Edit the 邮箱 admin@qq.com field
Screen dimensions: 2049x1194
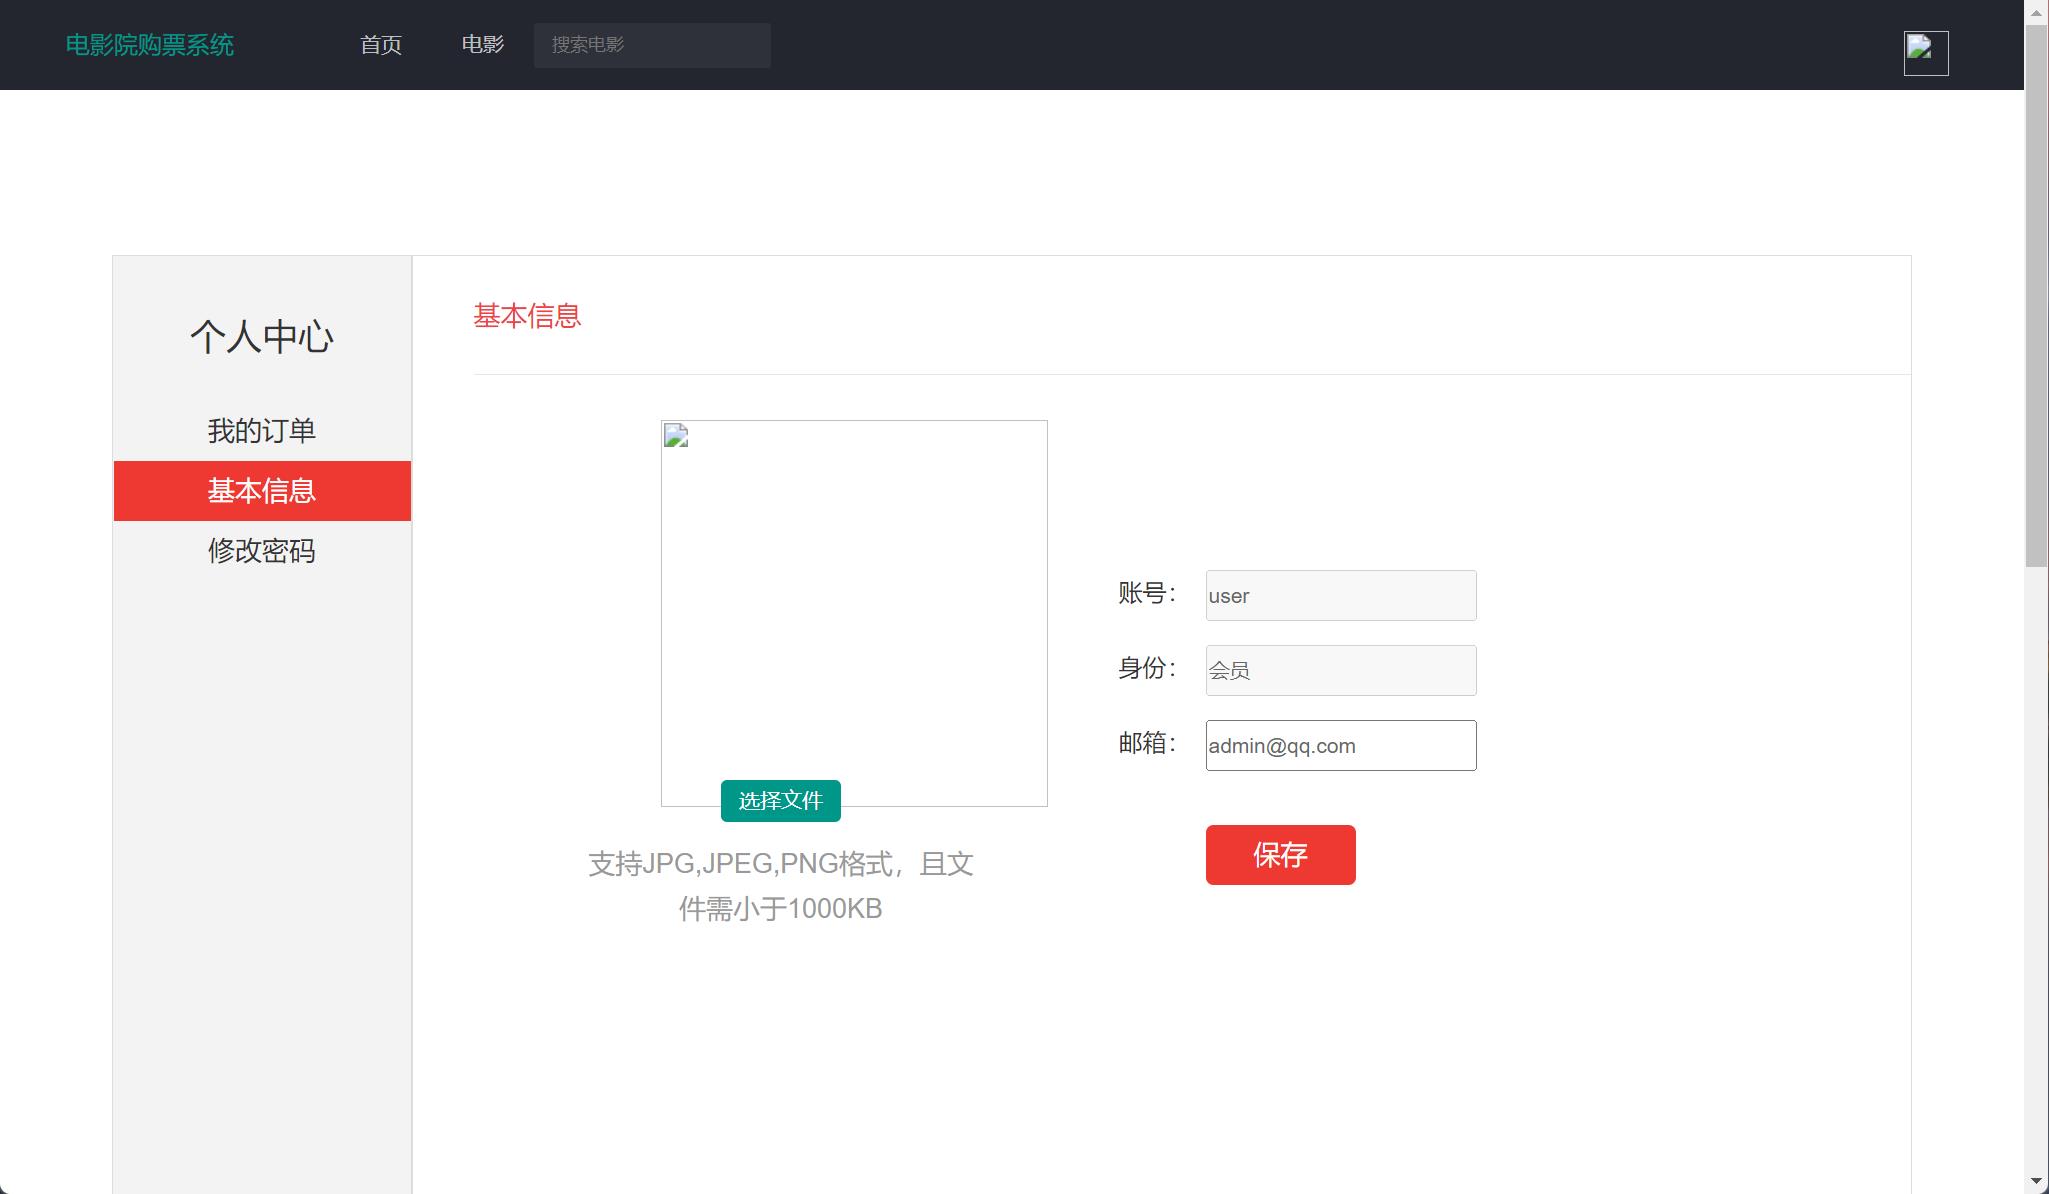(x=1340, y=745)
